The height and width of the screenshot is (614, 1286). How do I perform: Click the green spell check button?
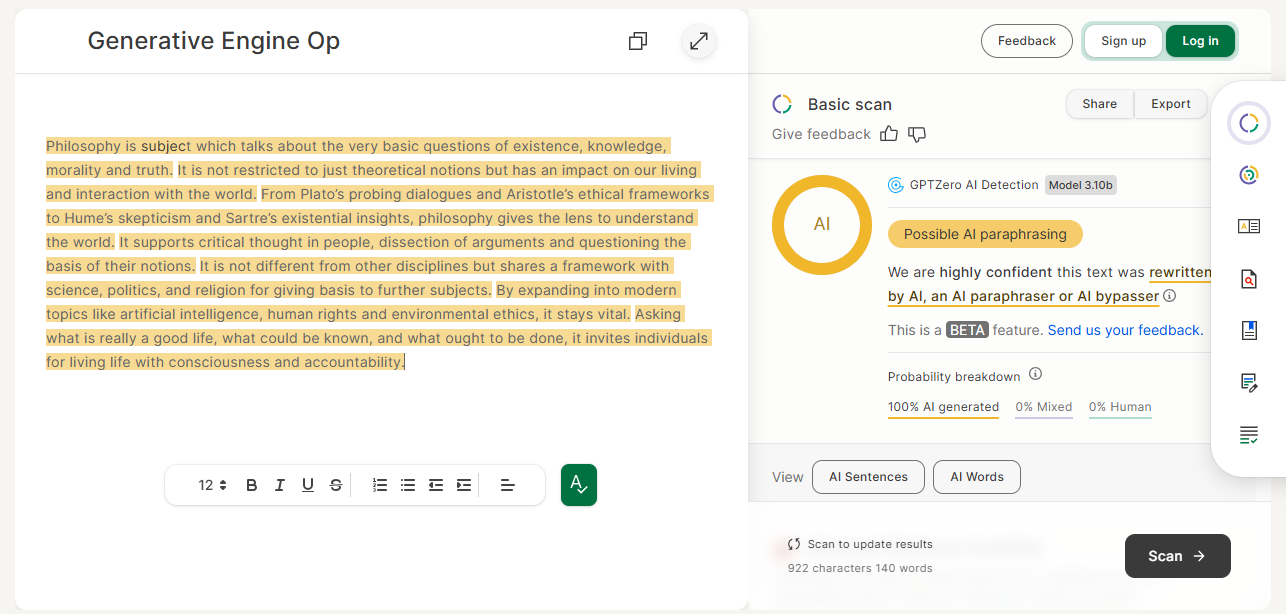tap(578, 485)
